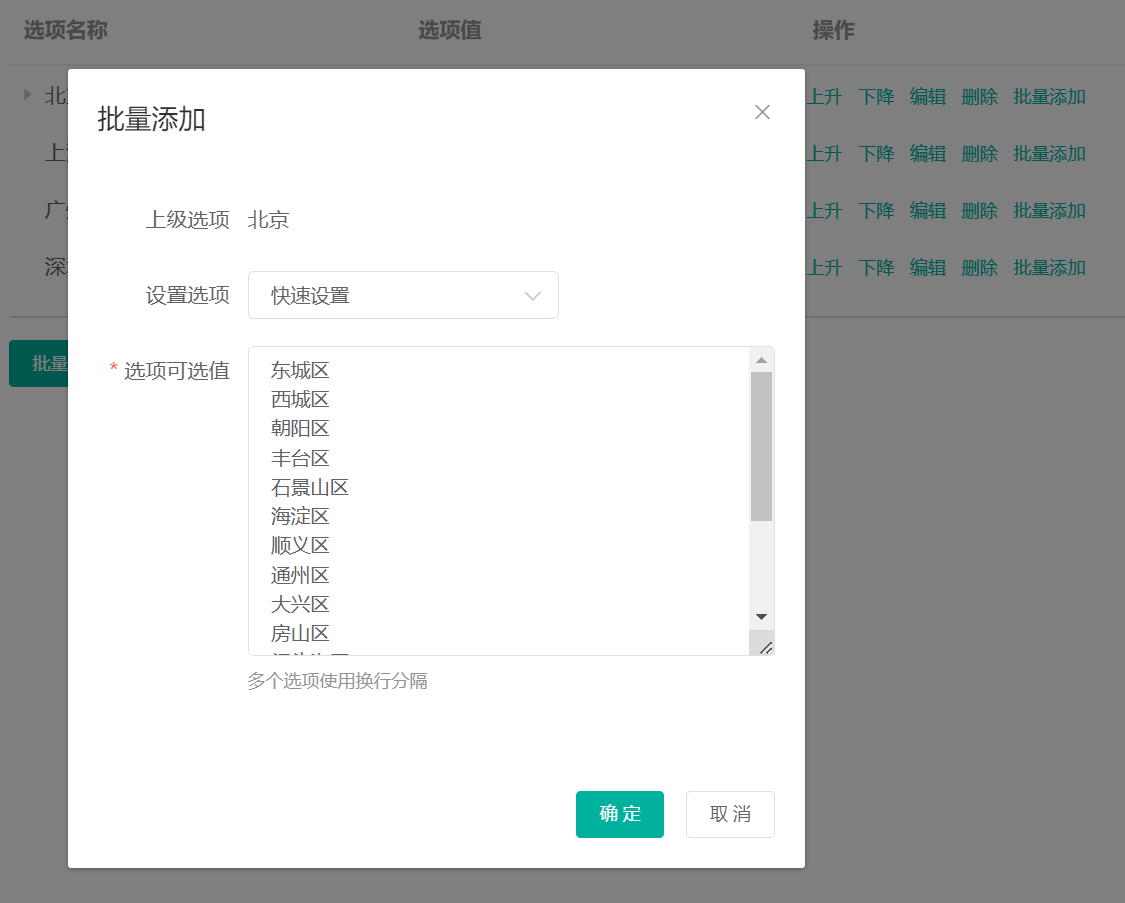Click the down arrow on the textarea scrollbar

(x=761, y=616)
